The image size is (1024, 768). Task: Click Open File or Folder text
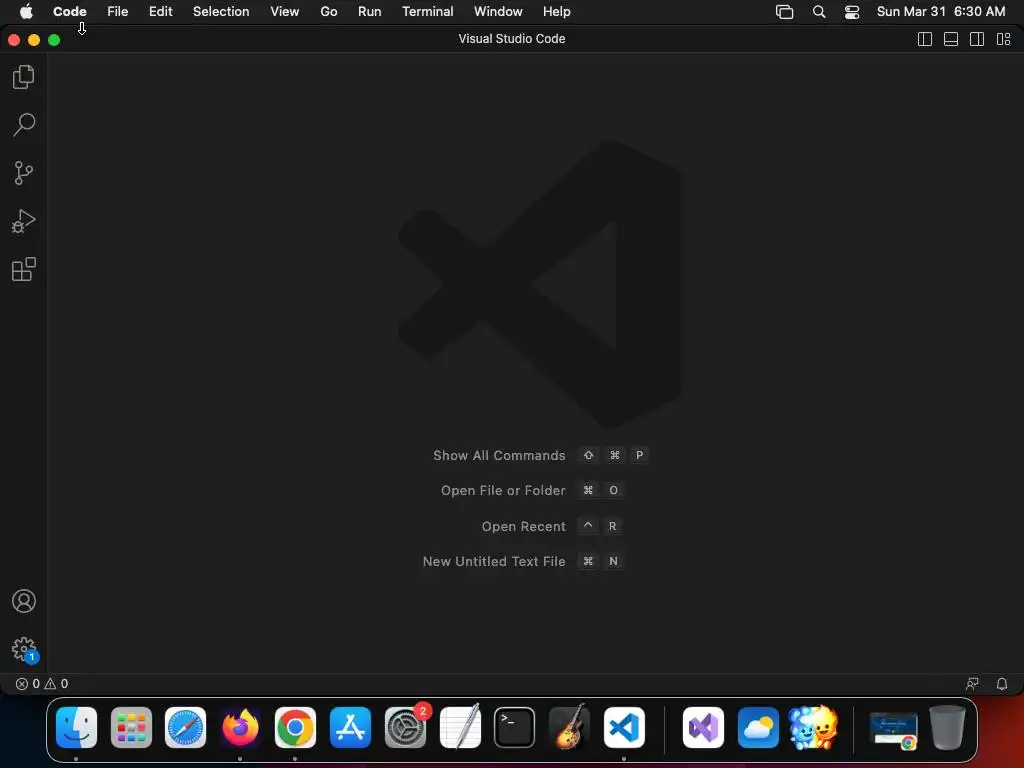click(503, 490)
